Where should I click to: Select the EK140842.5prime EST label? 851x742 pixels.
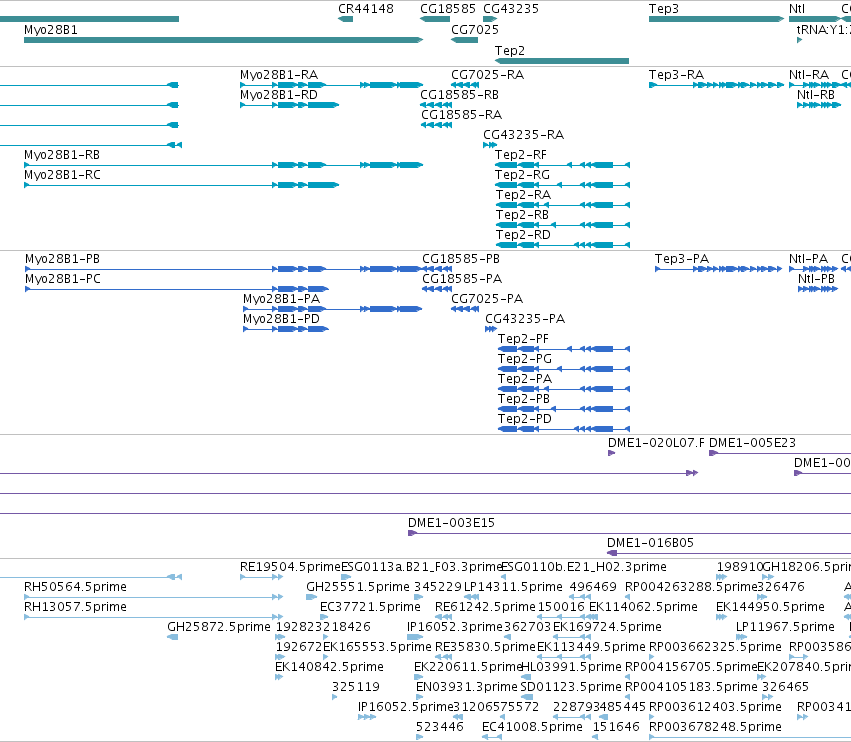tap(329, 667)
